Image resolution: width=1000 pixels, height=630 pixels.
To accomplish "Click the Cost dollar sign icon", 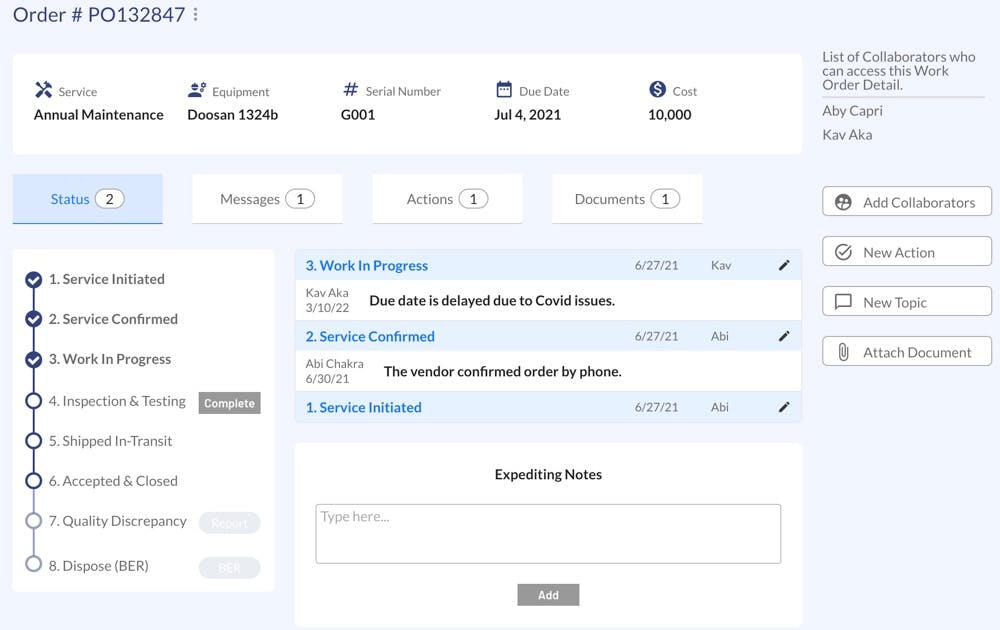I will tap(657, 90).
